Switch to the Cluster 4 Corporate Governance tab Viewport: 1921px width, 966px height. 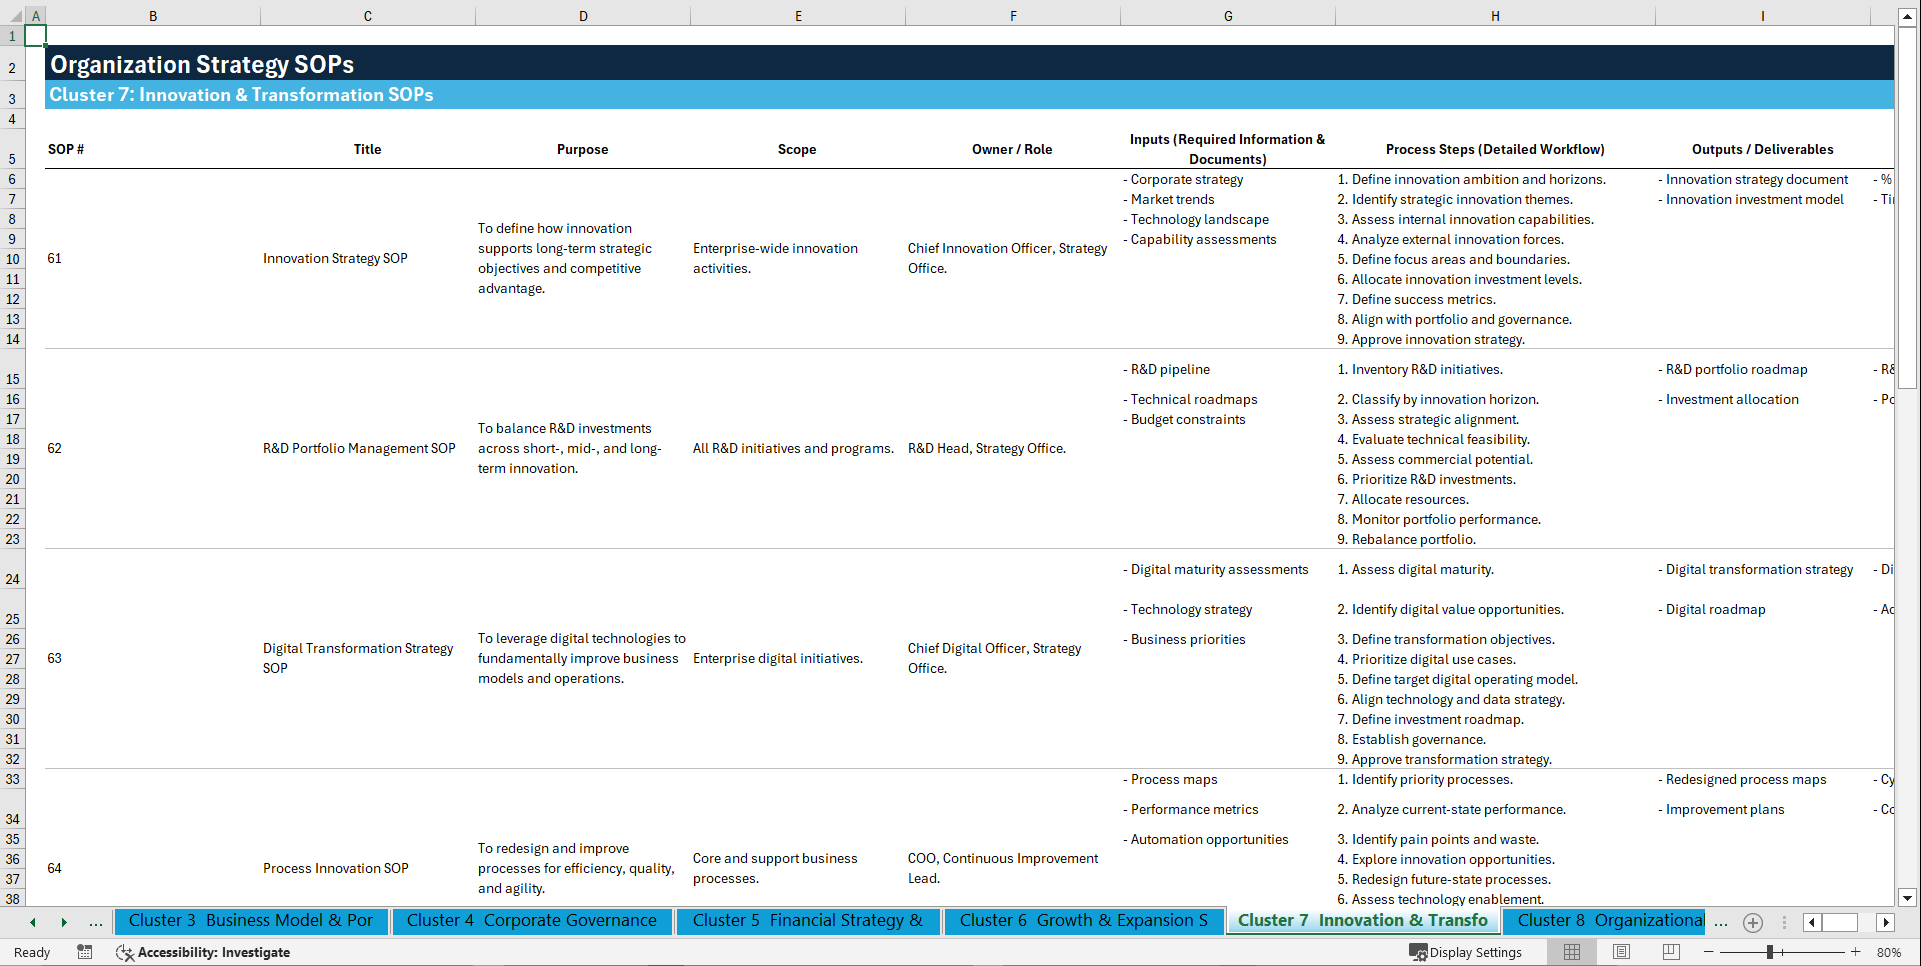(531, 921)
